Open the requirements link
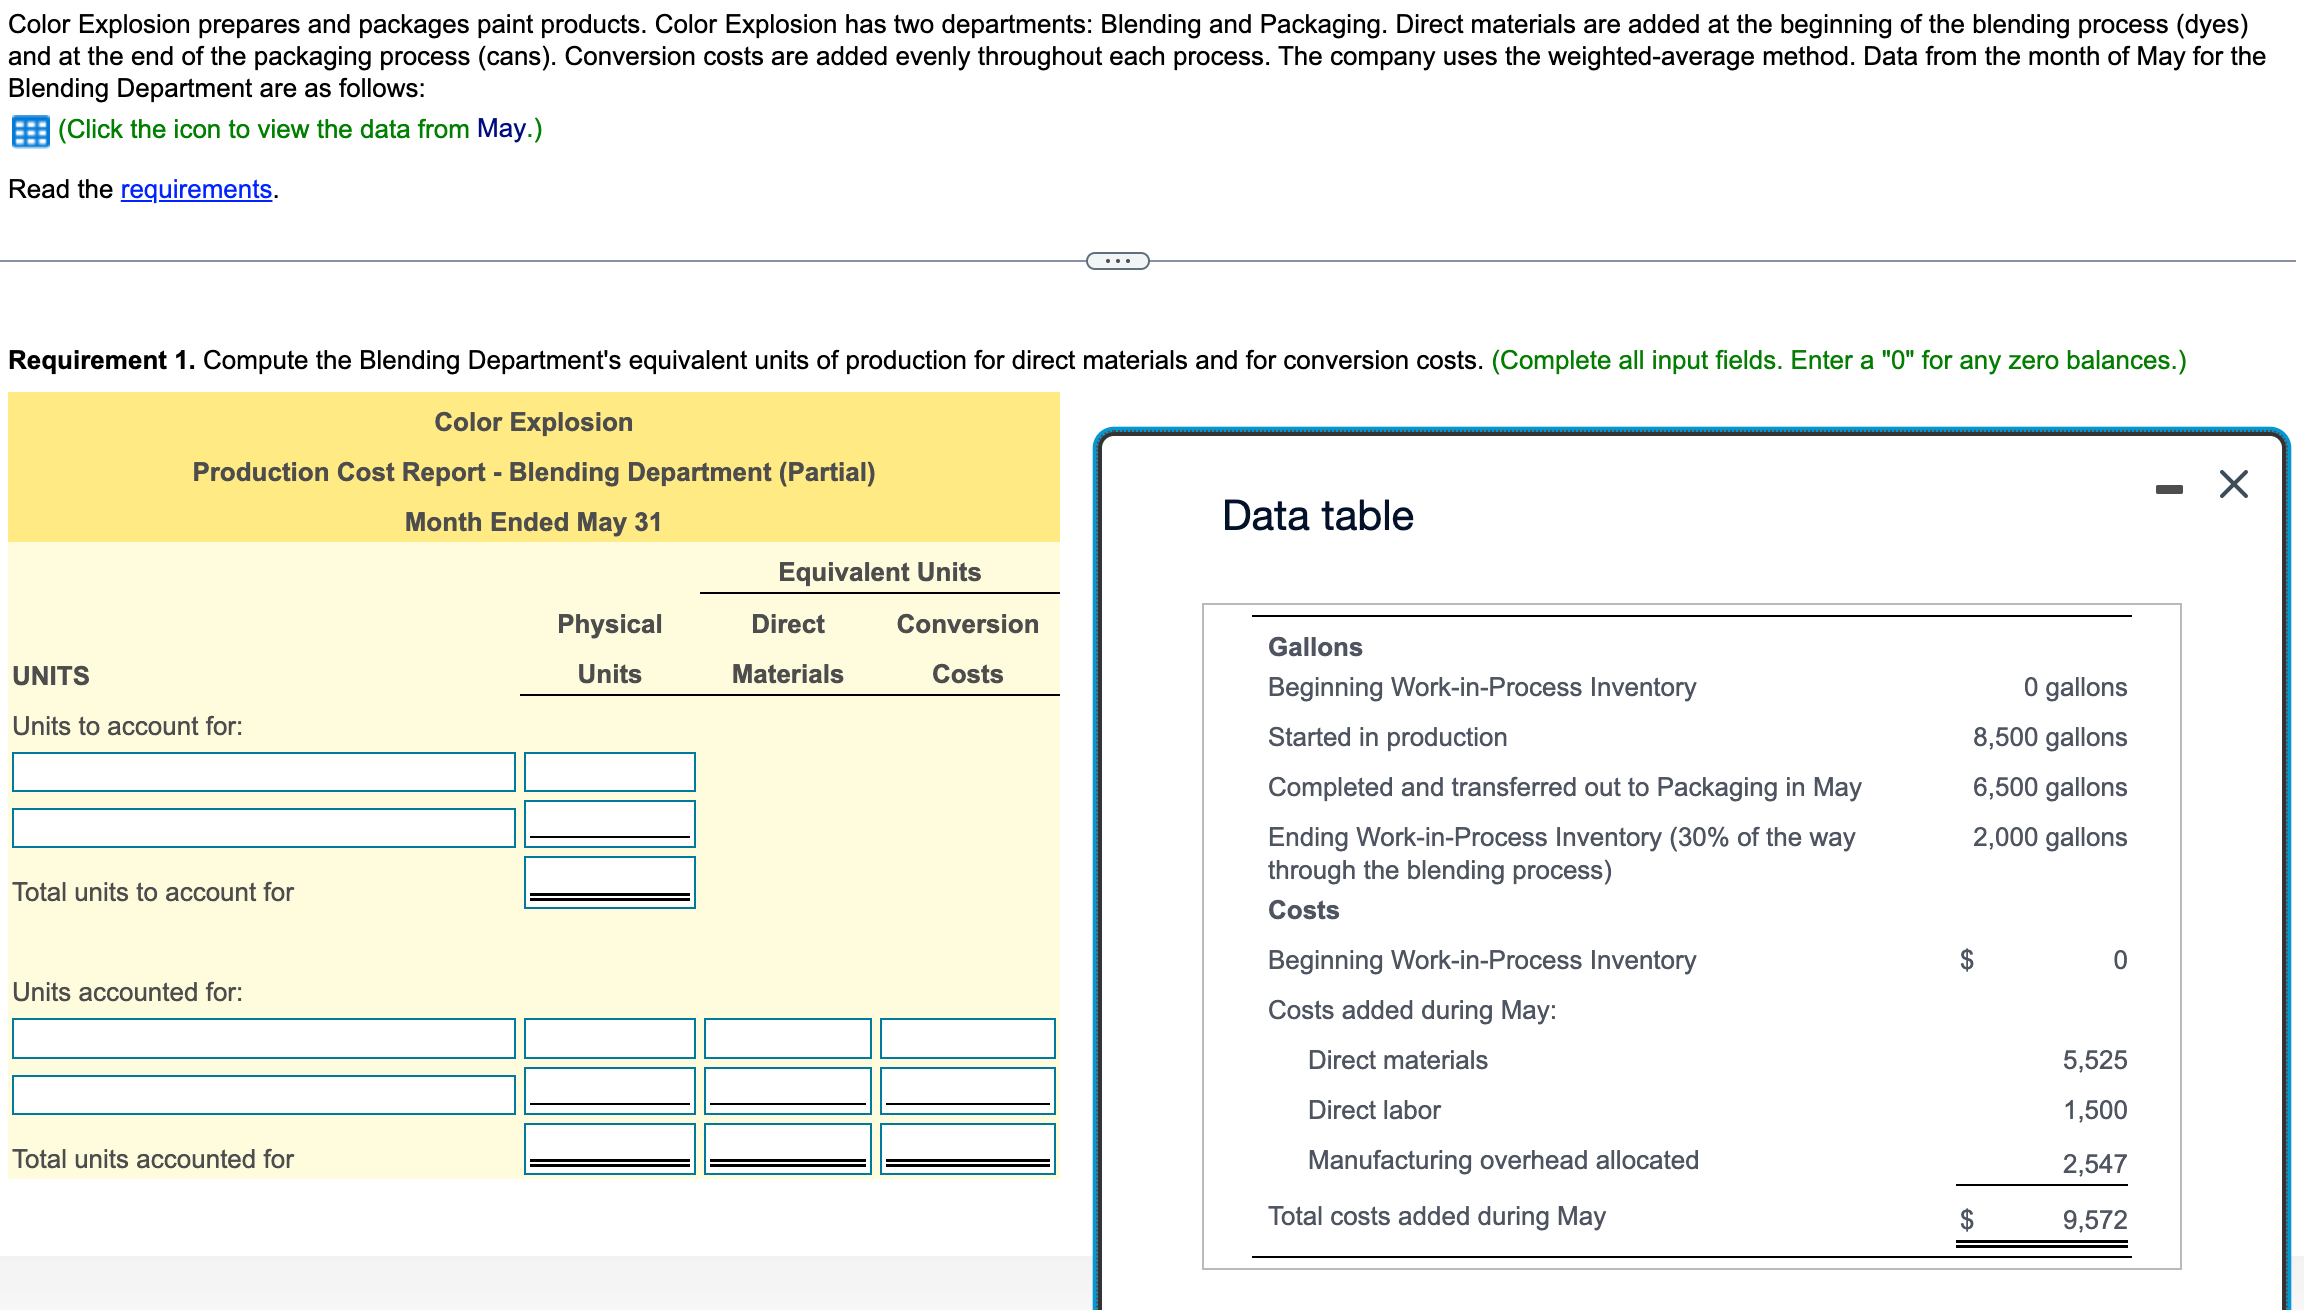2304x1310 pixels. pyautogui.click(x=196, y=189)
